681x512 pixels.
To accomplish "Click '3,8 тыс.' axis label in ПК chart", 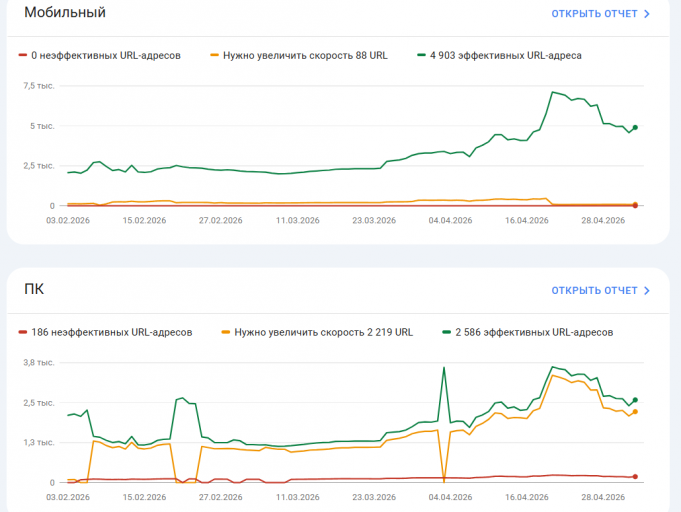I will 39,363.
